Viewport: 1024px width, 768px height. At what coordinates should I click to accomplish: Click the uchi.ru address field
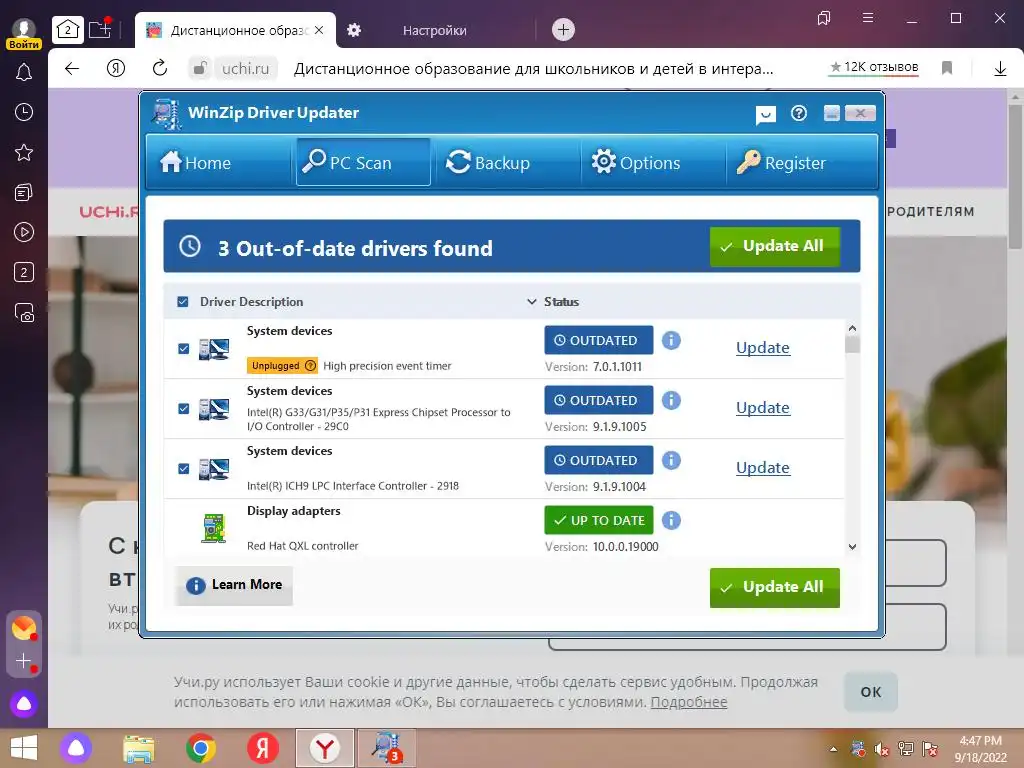coord(245,69)
